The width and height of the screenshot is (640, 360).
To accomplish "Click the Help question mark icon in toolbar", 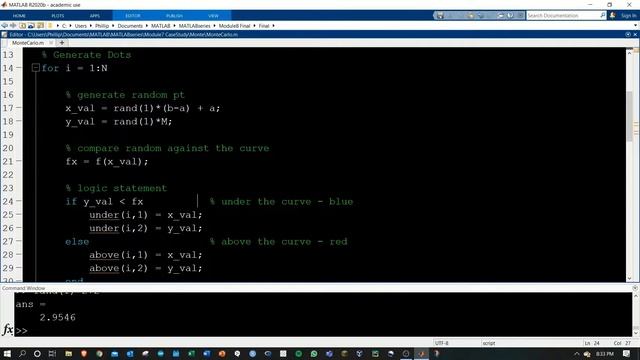I will click(511, 16).
